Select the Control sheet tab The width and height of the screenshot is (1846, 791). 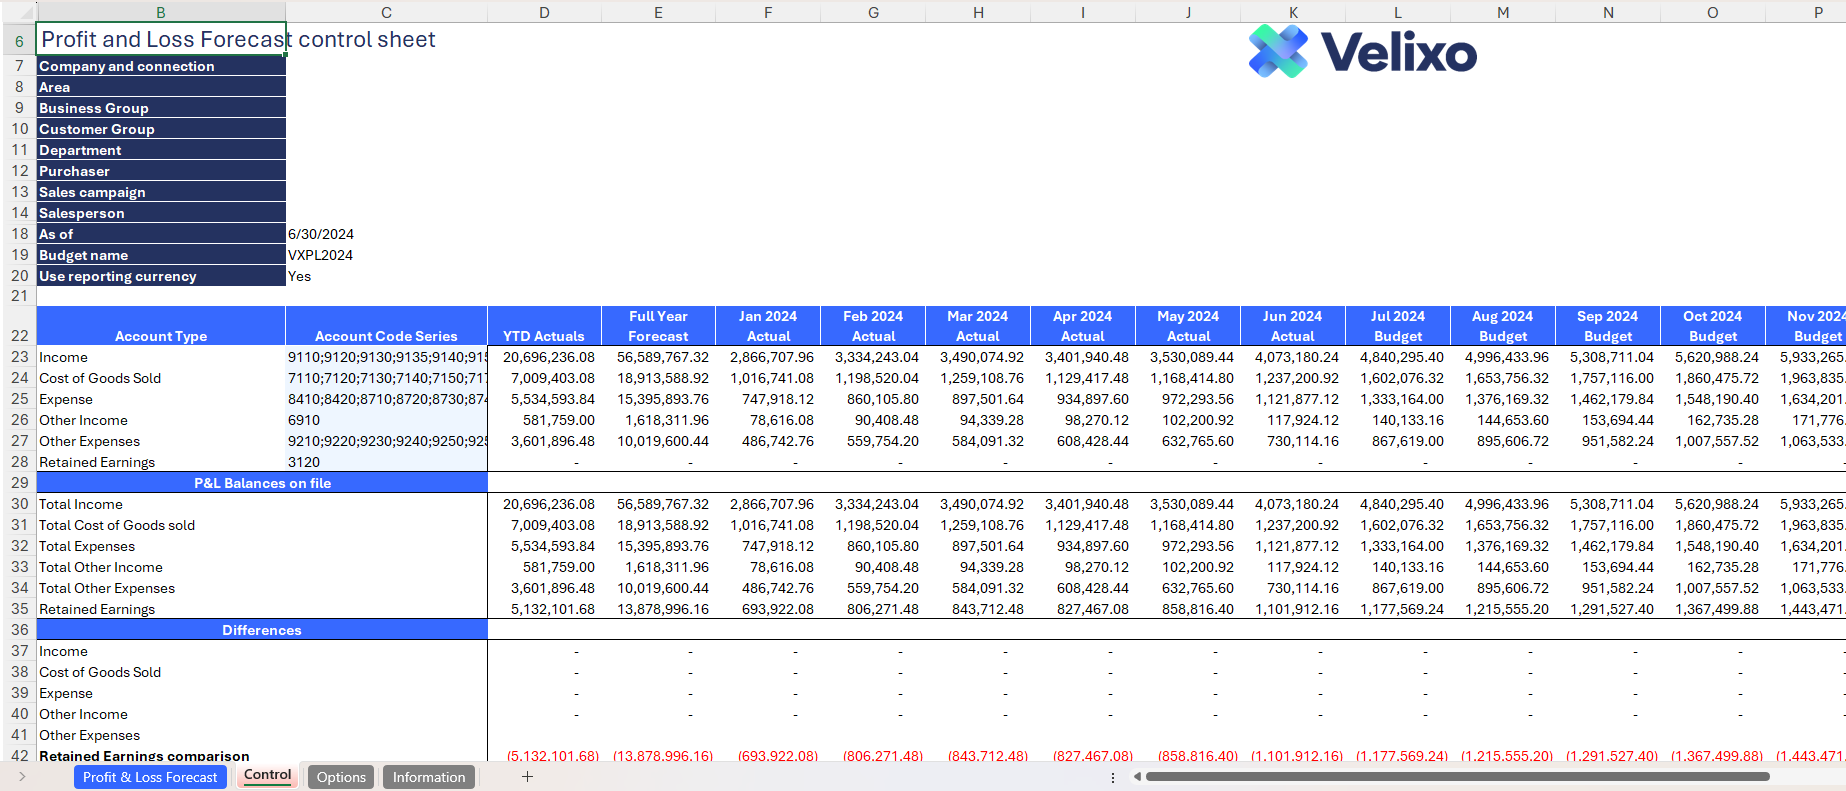point(267,775)
